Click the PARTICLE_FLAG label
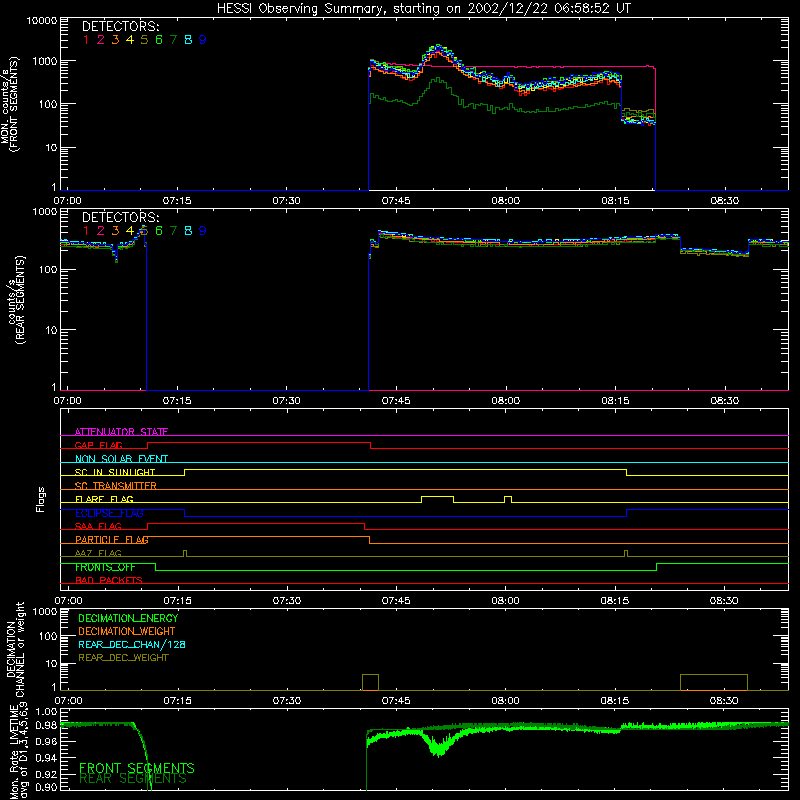Viewport: 800px width, 800px height. pyautogui.click(x=112, y=539)
